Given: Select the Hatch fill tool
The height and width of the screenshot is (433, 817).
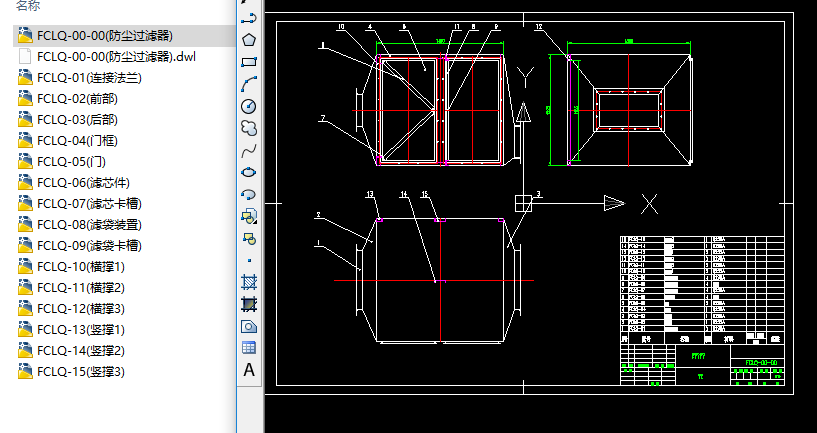Looking at the screenshot, I should pos(249,282).
